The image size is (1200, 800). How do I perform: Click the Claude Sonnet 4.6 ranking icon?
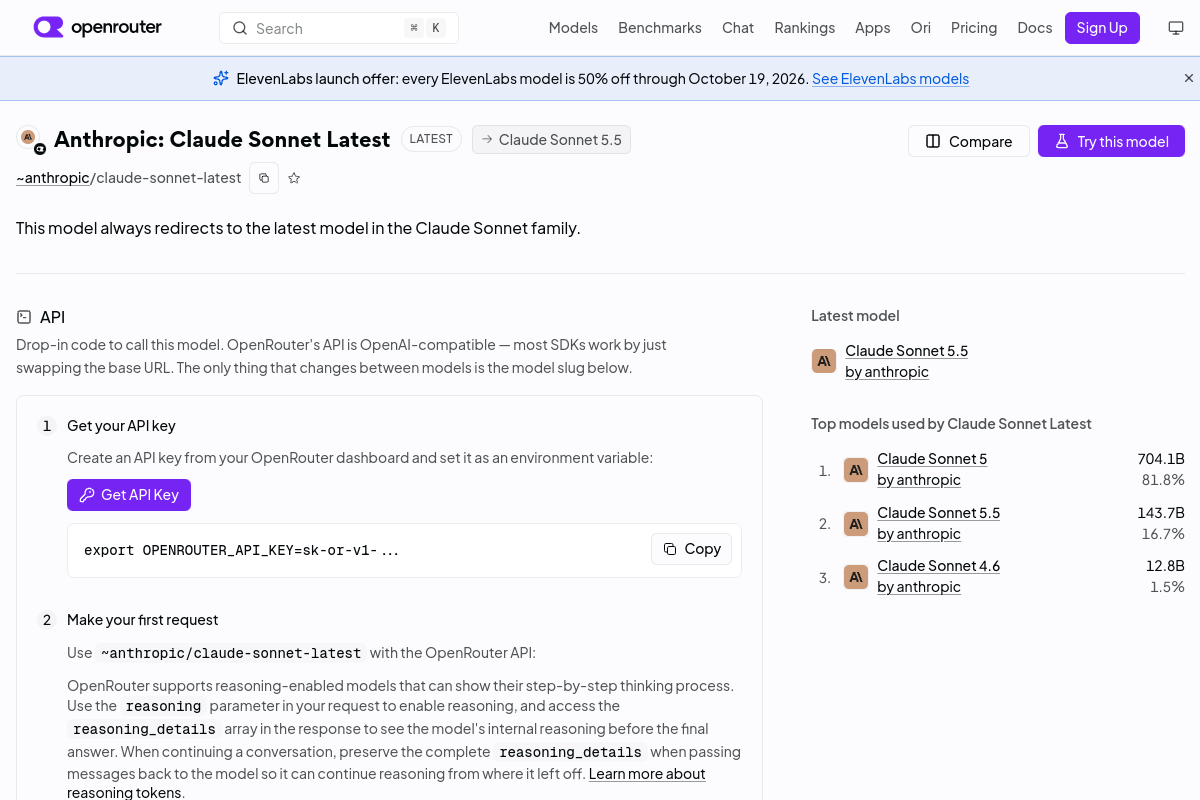coord(856,577)
